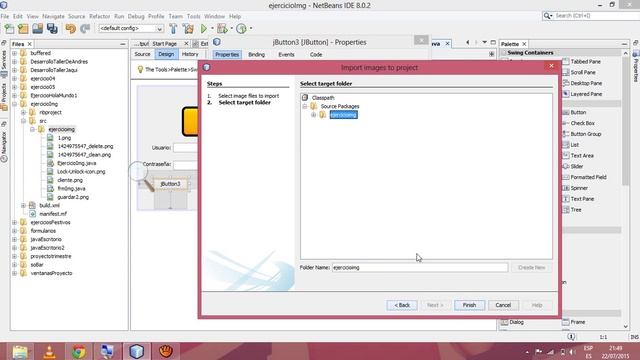The height and width of the screenshot is (360, 640).
Task: Click the green Run Project icon
Action: tap(204, 29)
